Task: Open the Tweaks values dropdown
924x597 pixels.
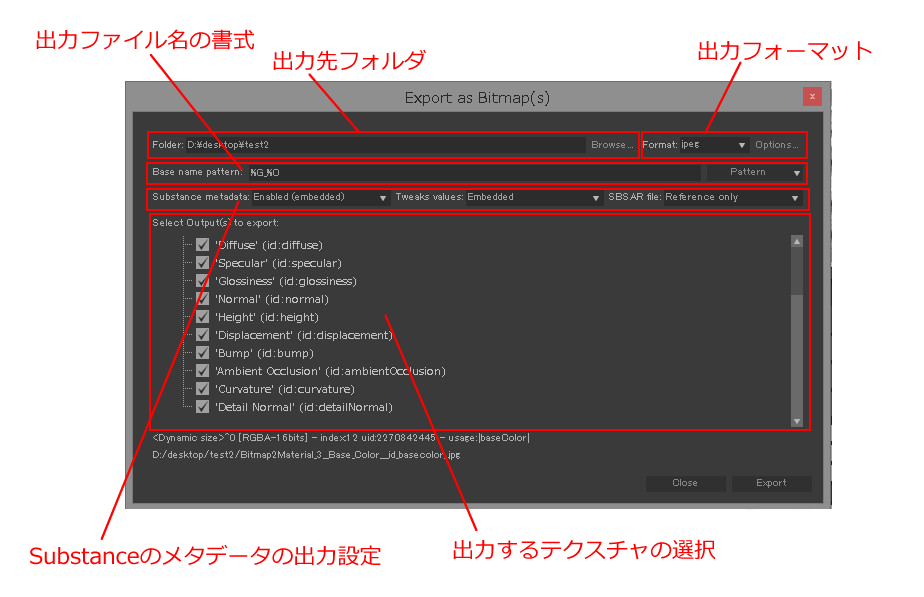Action: click(x=533, y=197)
